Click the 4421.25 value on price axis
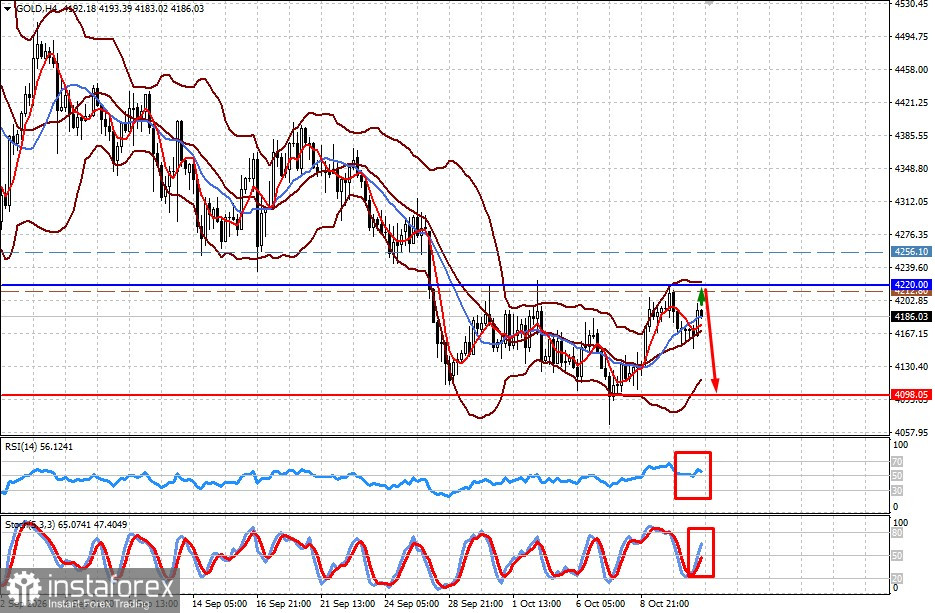The image size is (935, 613). (x=912, y=103)
